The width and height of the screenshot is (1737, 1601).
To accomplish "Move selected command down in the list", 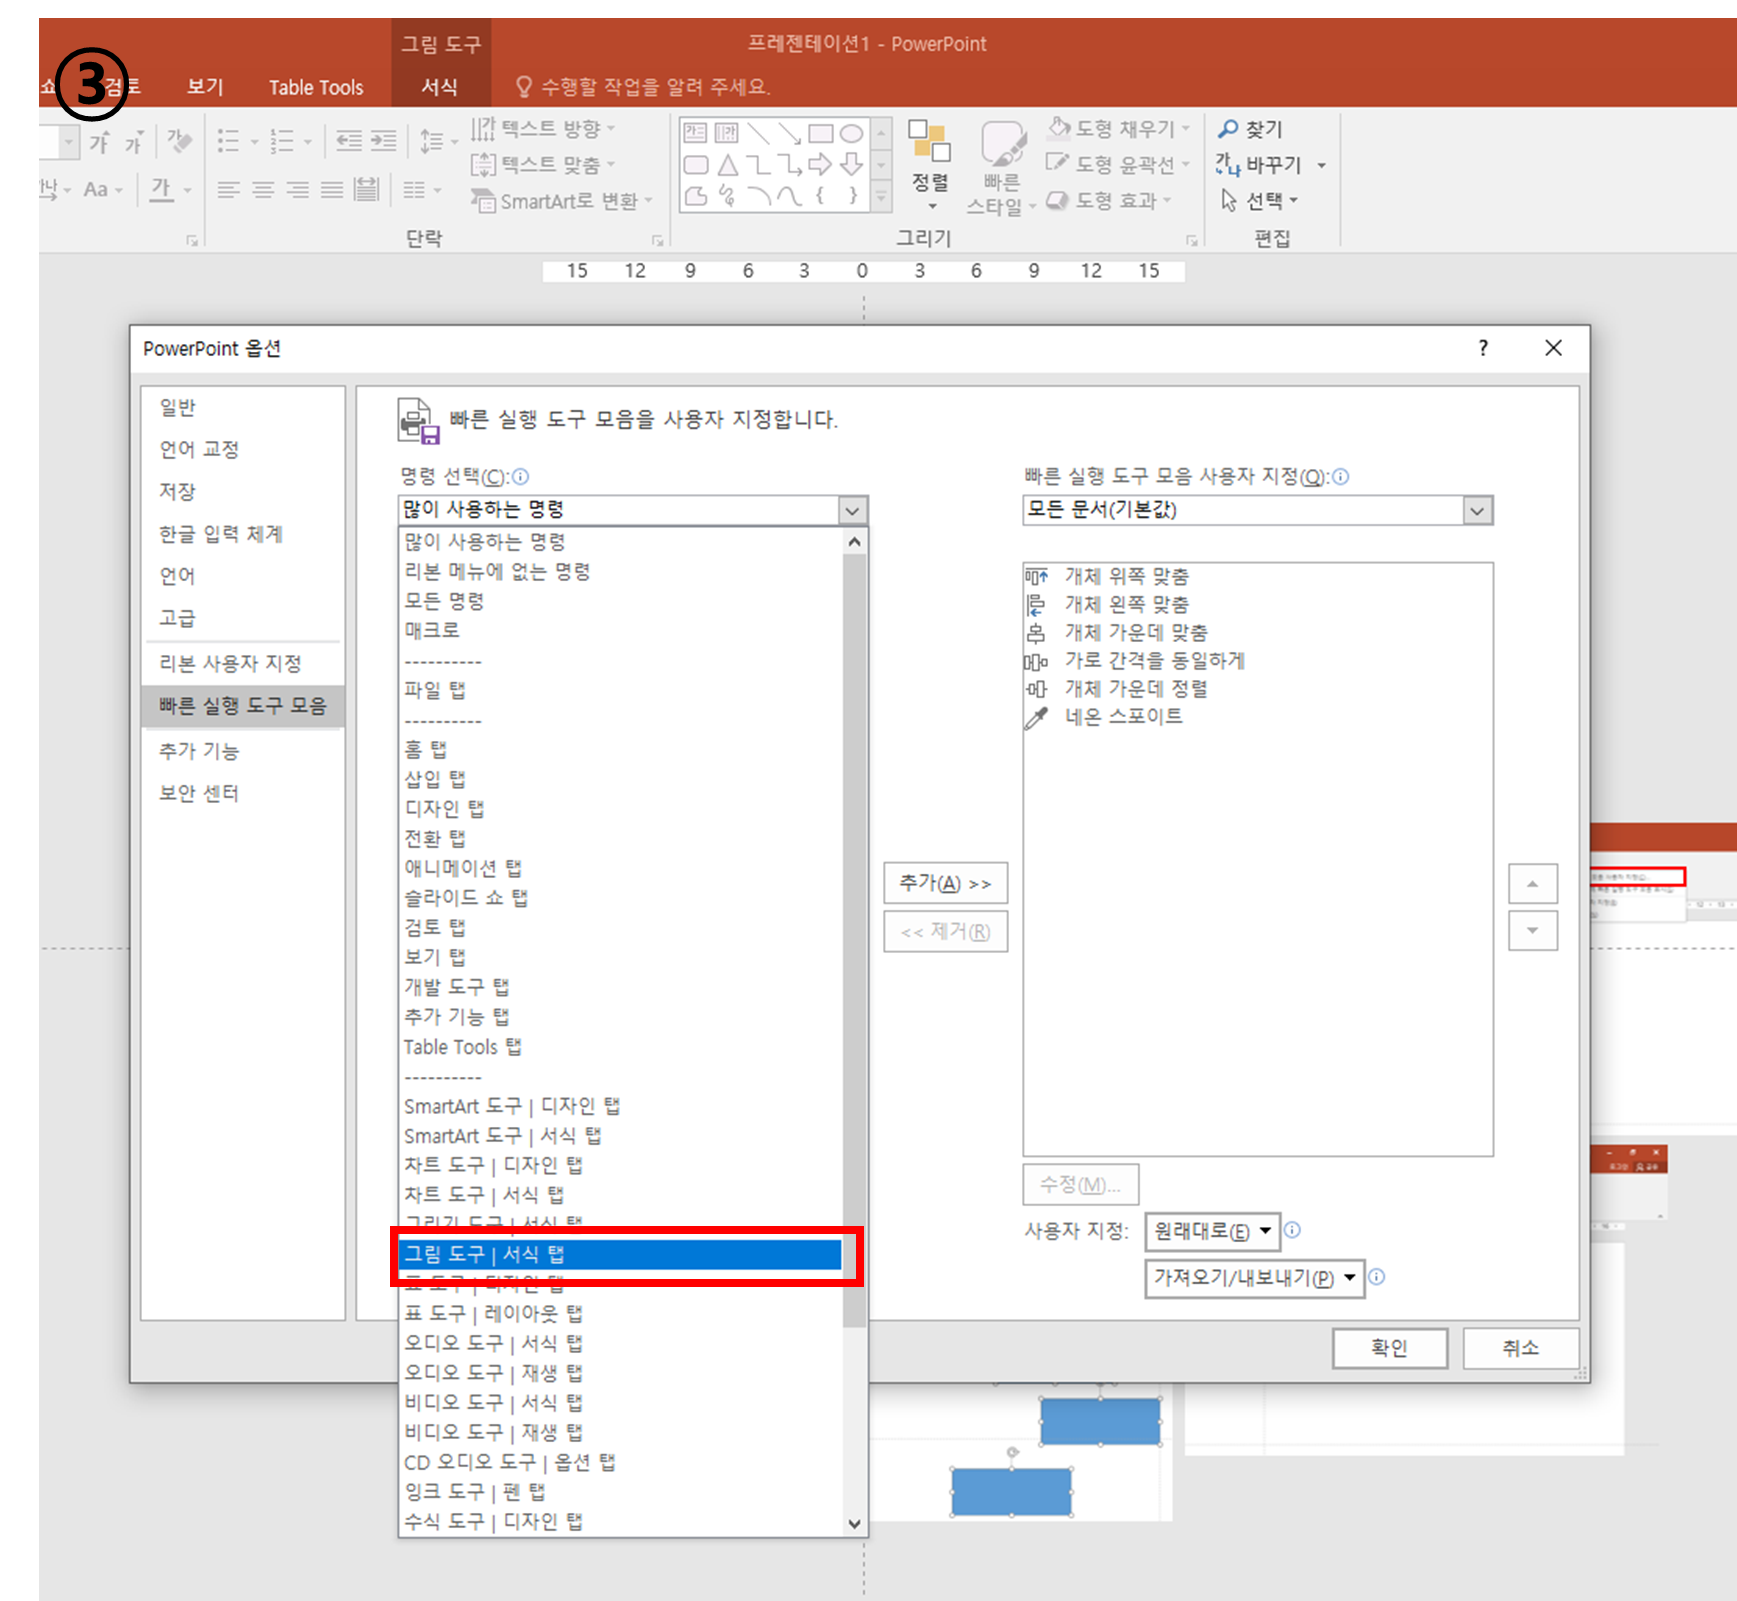I will coord(1532,931).
